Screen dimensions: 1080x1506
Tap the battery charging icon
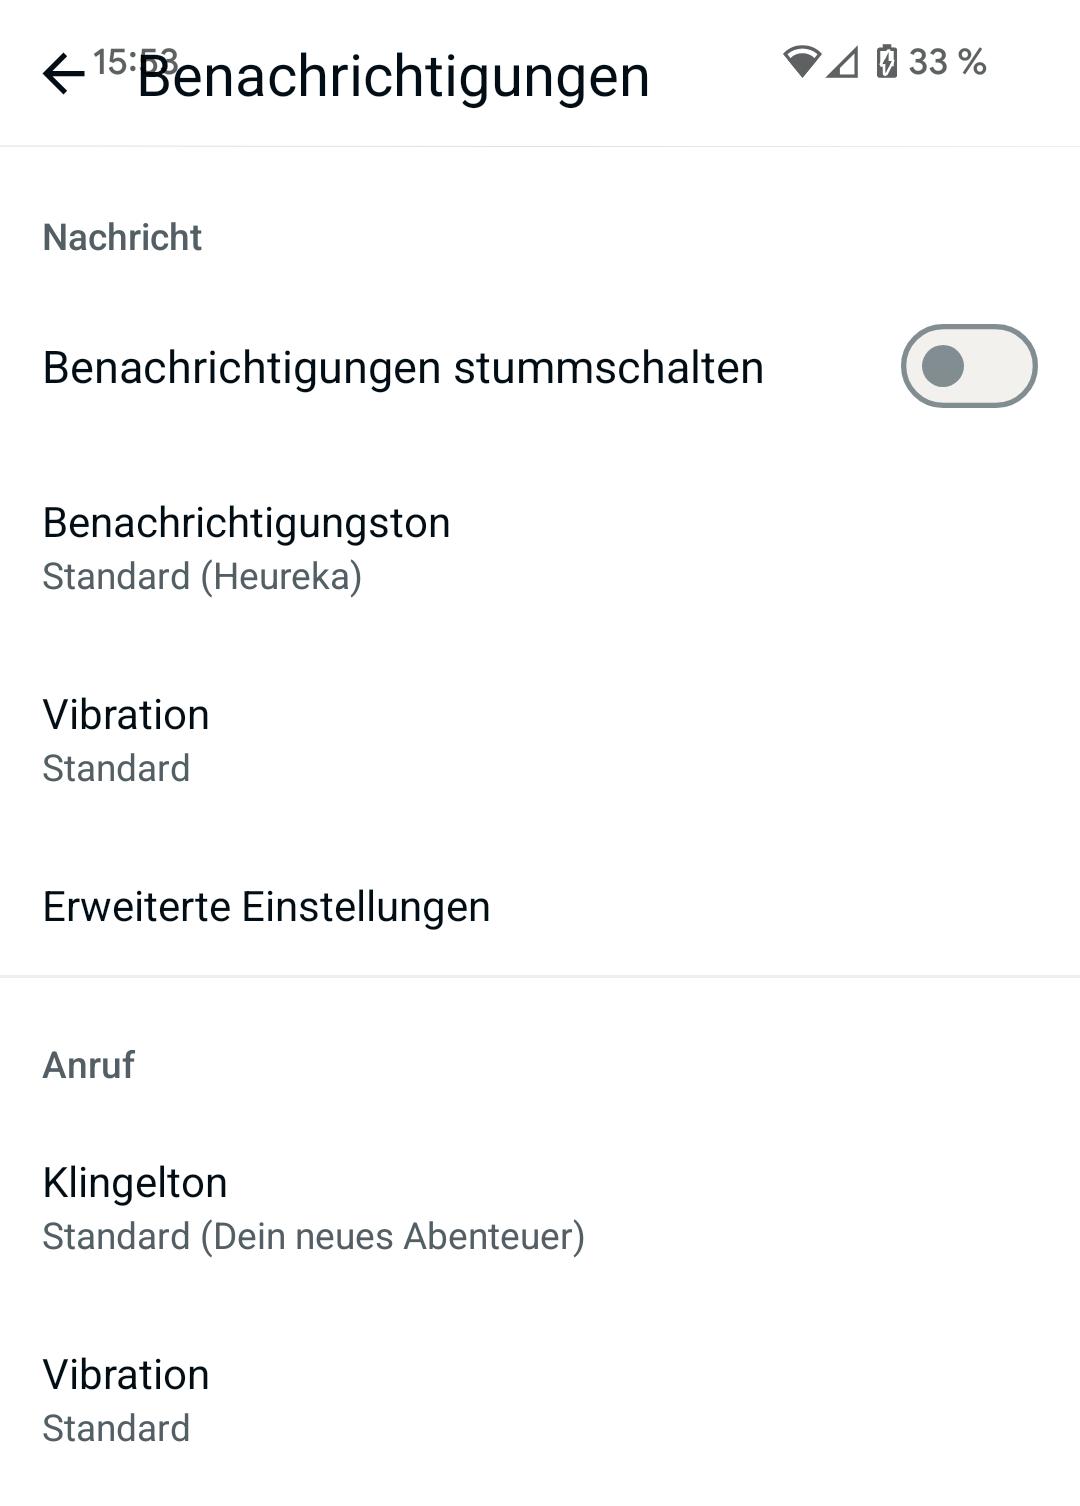(x=886, y=62)
